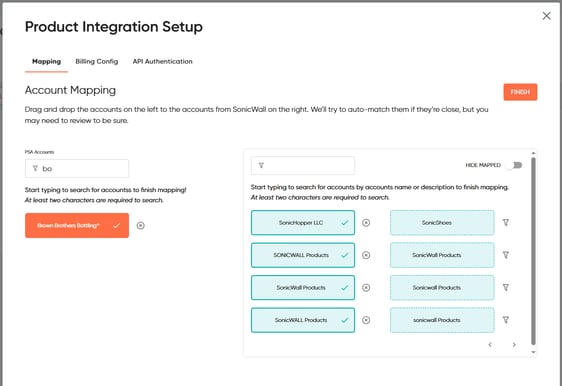
Task: Click the HIDE MAPPED label
Action: (x=483, y=165)
